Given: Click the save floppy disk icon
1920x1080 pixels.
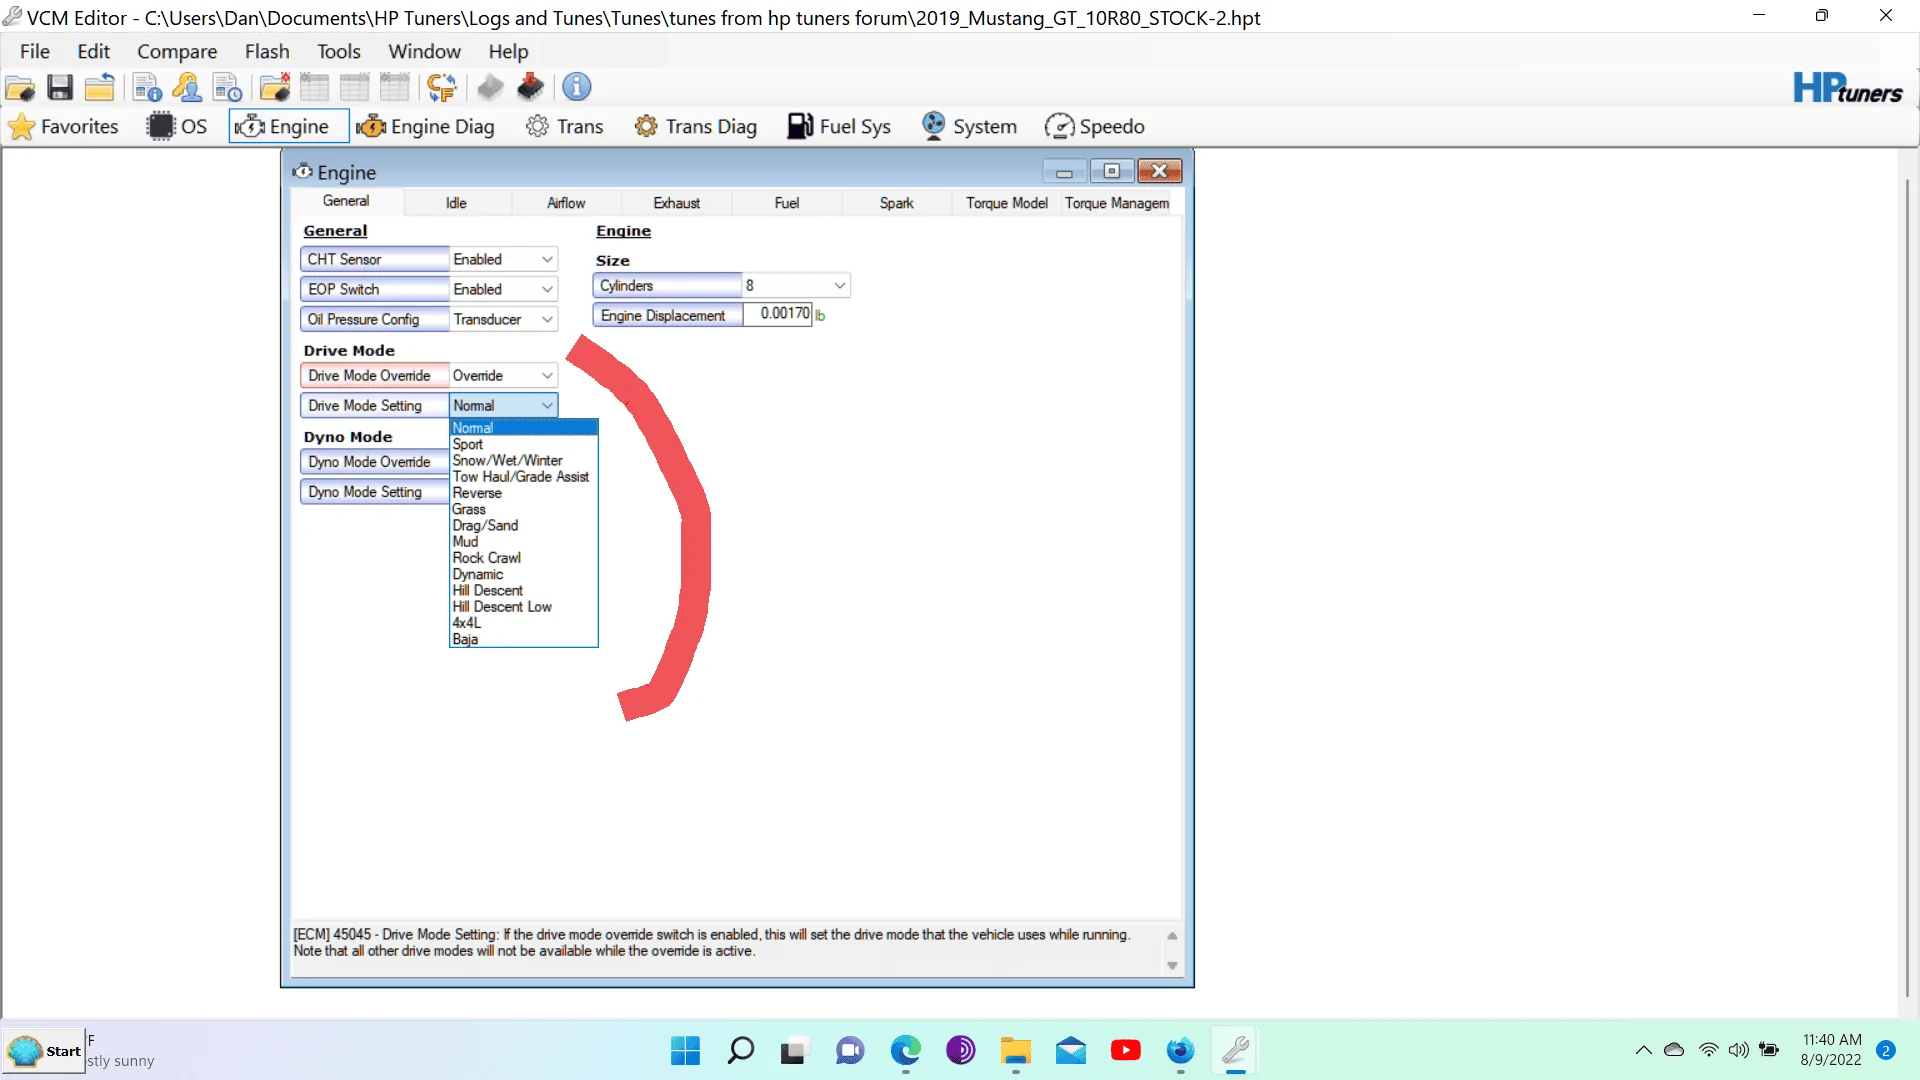Looking at the screenshot, I should pyautogui.click(x=60, y=88).
